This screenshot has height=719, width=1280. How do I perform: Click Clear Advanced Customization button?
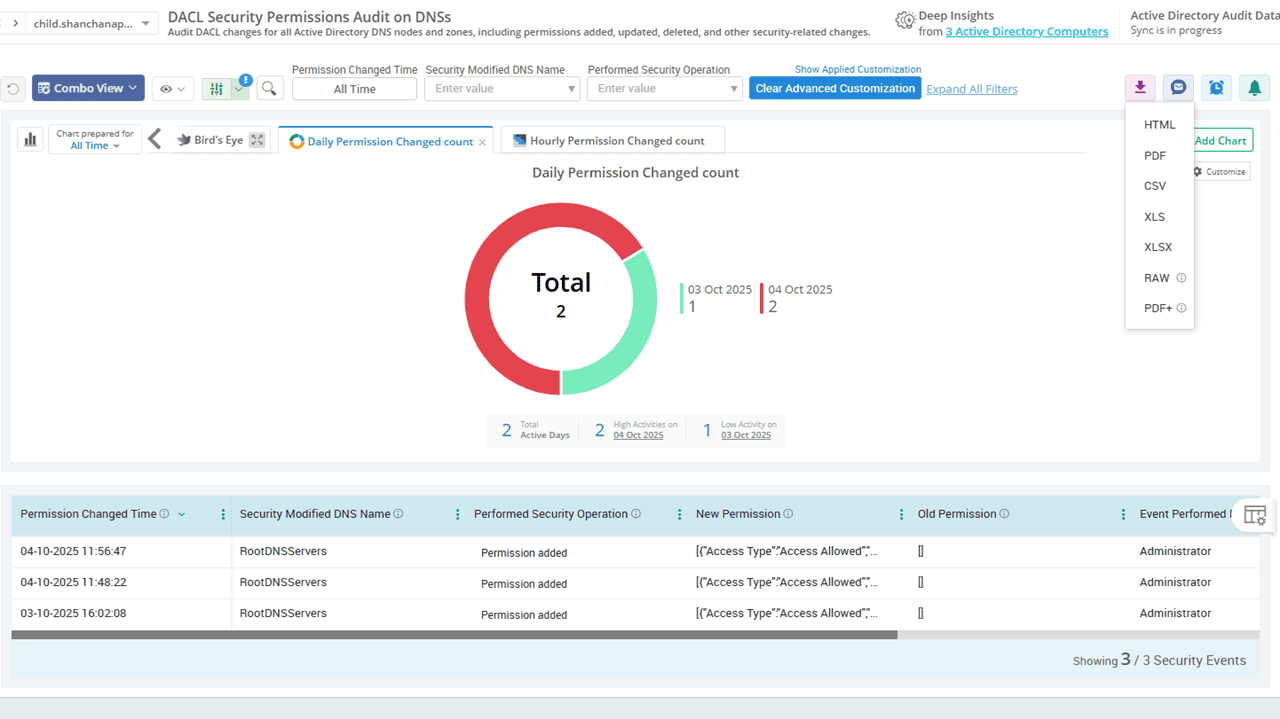point(835,88)
